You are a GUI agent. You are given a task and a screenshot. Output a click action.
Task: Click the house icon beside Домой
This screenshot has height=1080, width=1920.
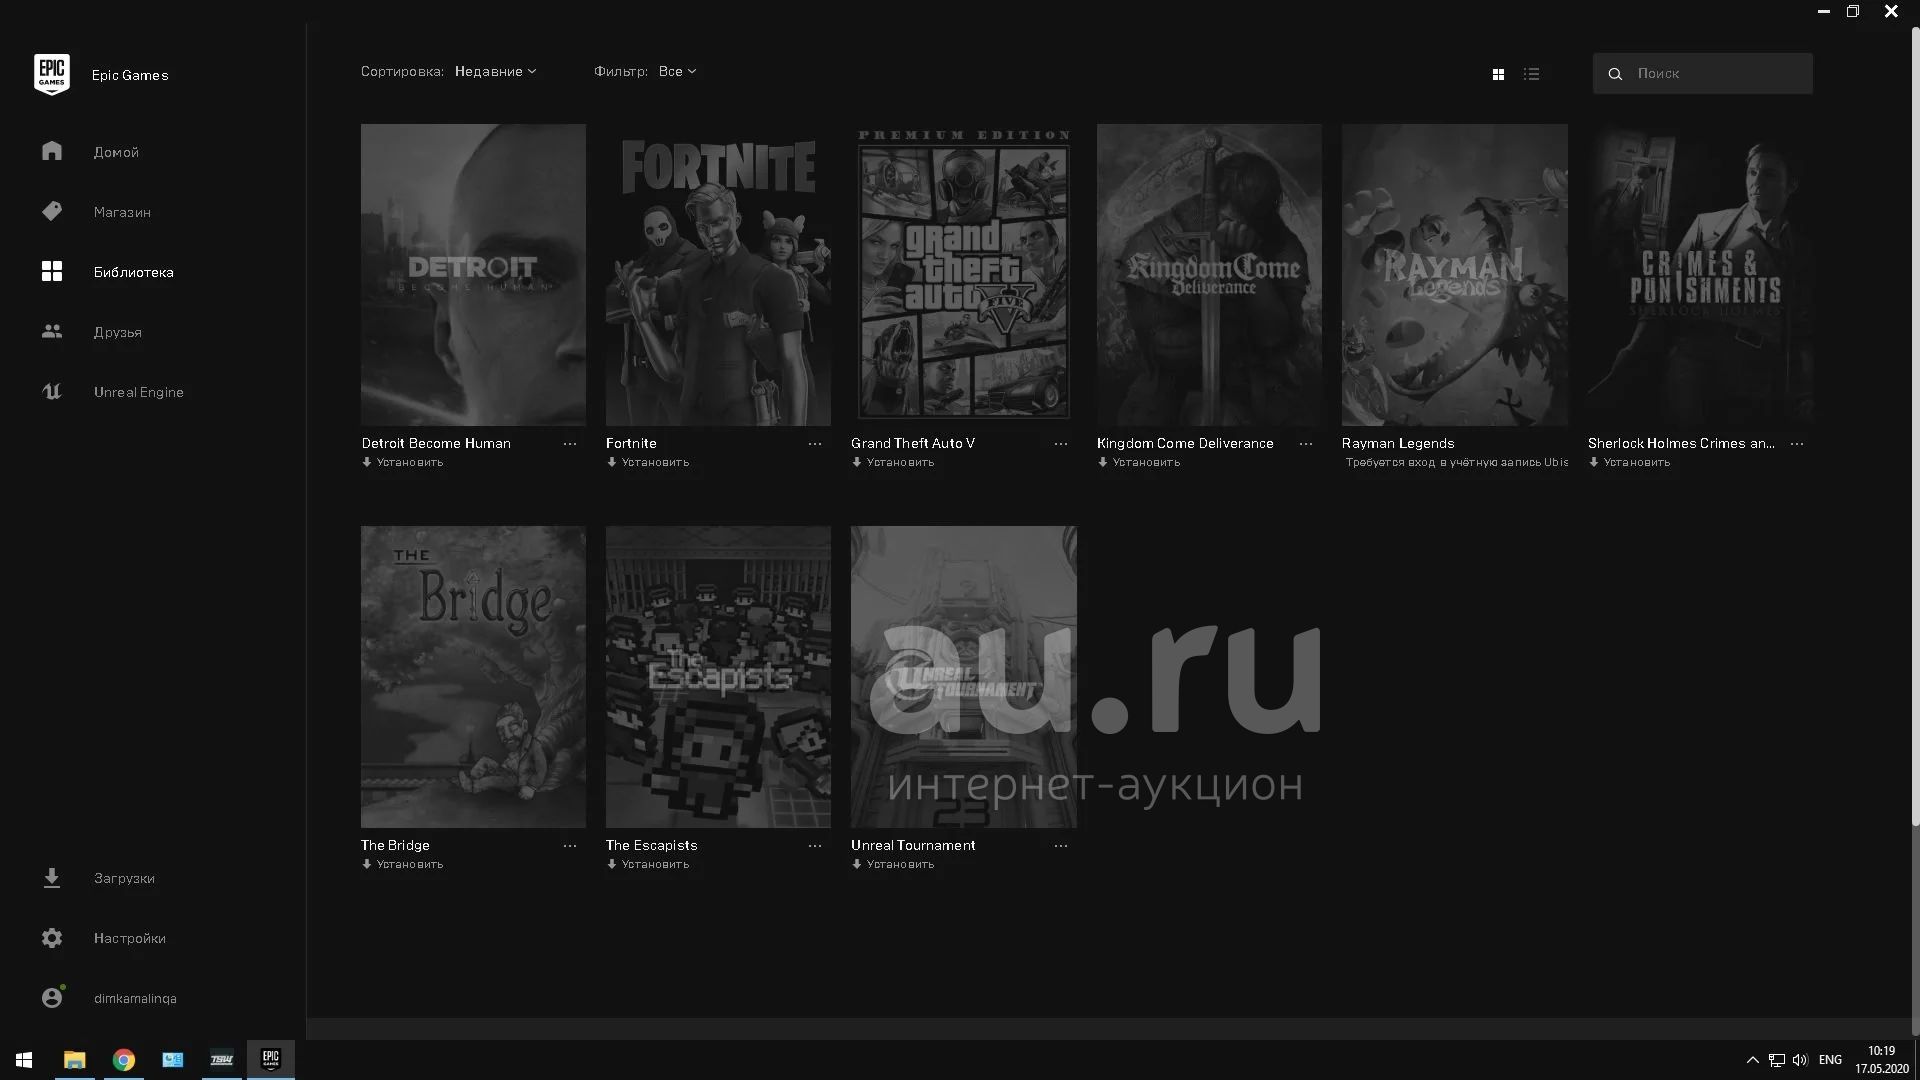coord(52,151)
